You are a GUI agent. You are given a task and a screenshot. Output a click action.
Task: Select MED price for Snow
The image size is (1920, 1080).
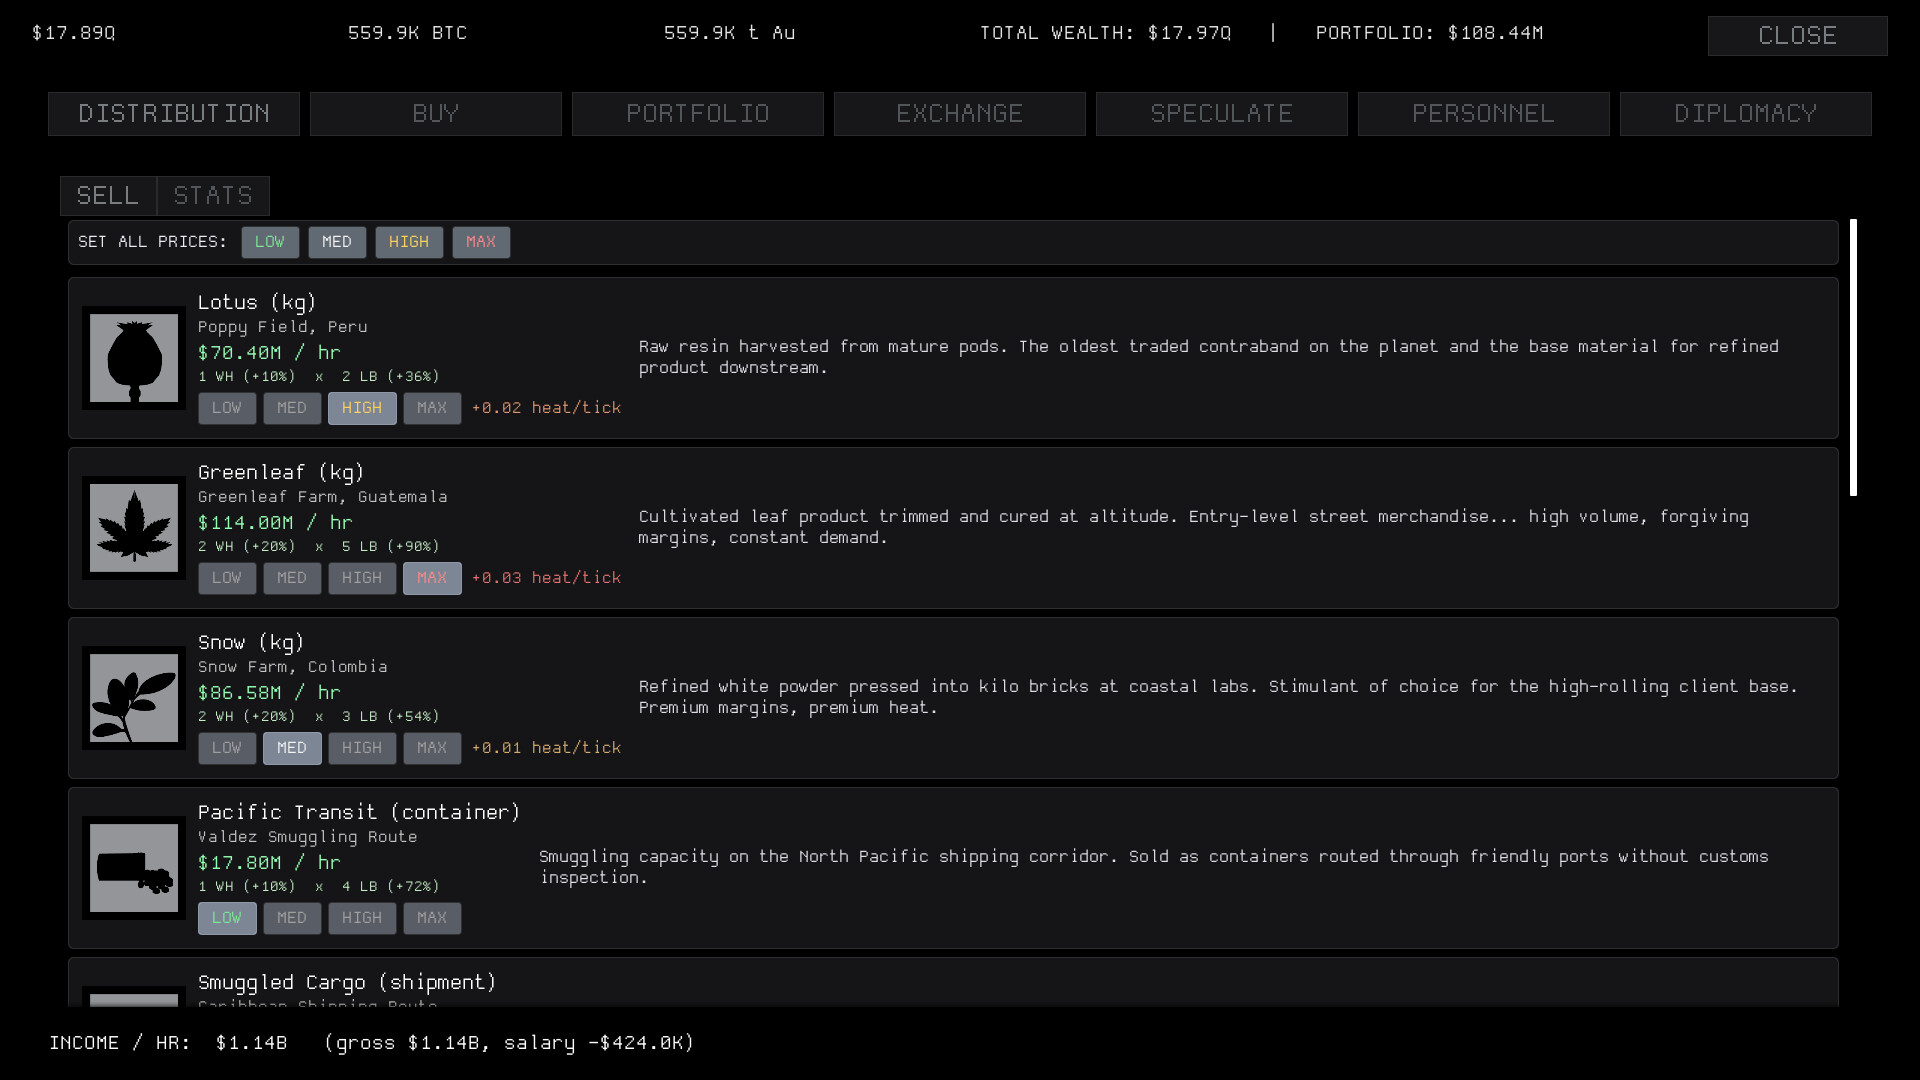[x=292, y=748]
